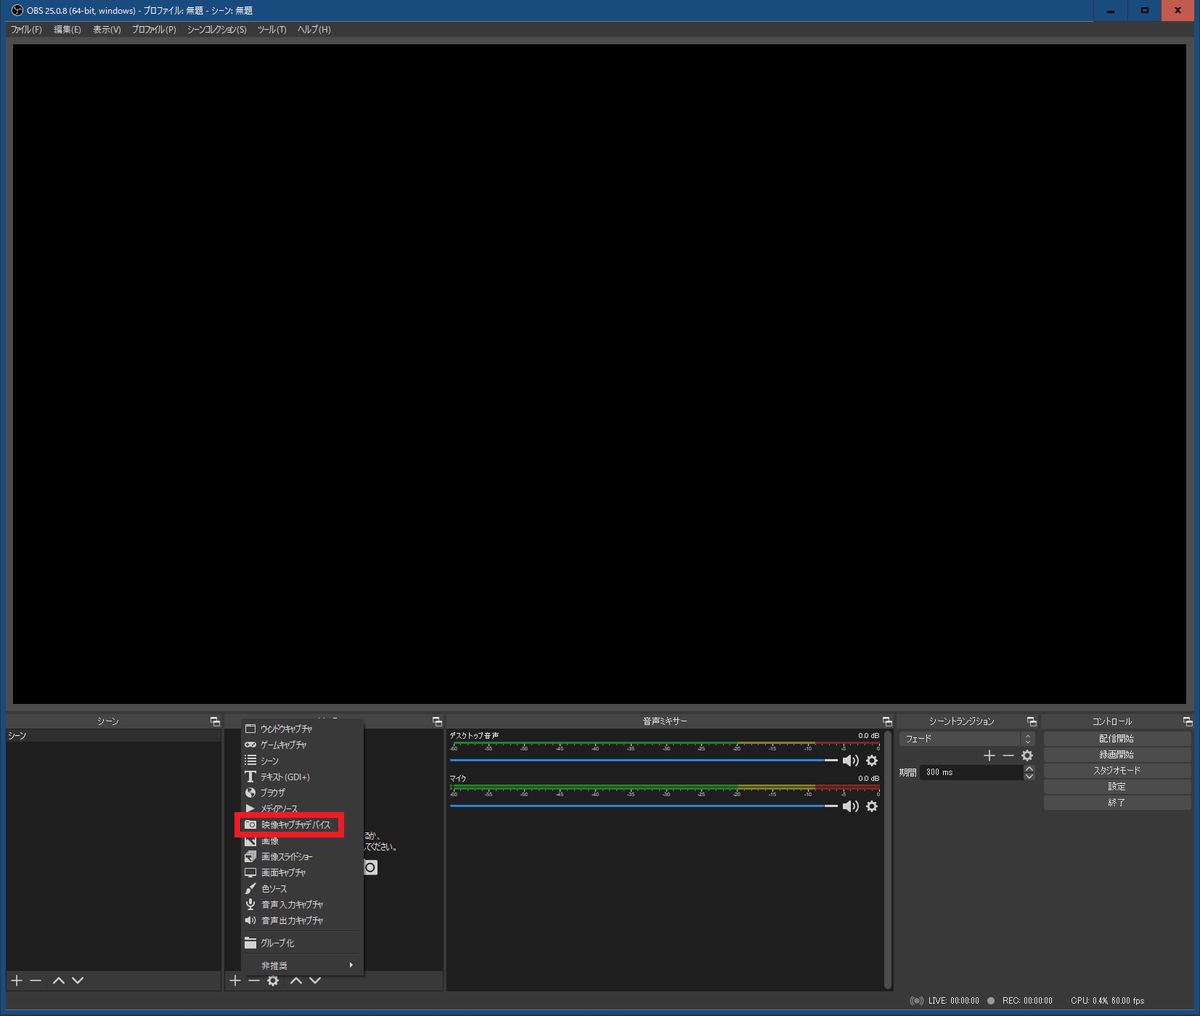Viewport: 1200px width, 1016px height.
Task: Select 映像キャプチャデバイス from the source menu
Action: (x=301, y=825)
